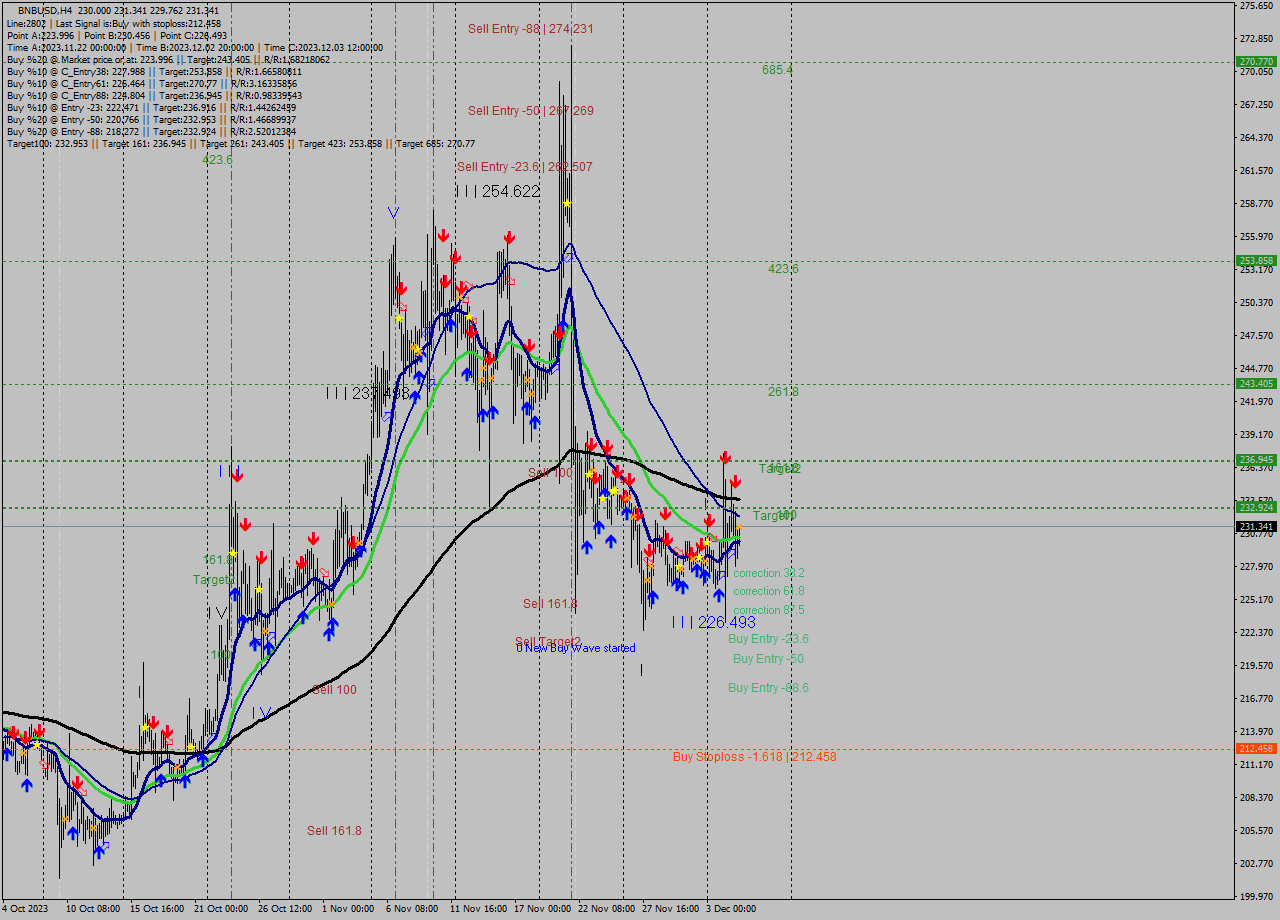1280x920 pixels.
Task: Click the blue 'V' wave symbol above the 6 Nov candles
Action: pyautogui.click(x=393, y=213)
